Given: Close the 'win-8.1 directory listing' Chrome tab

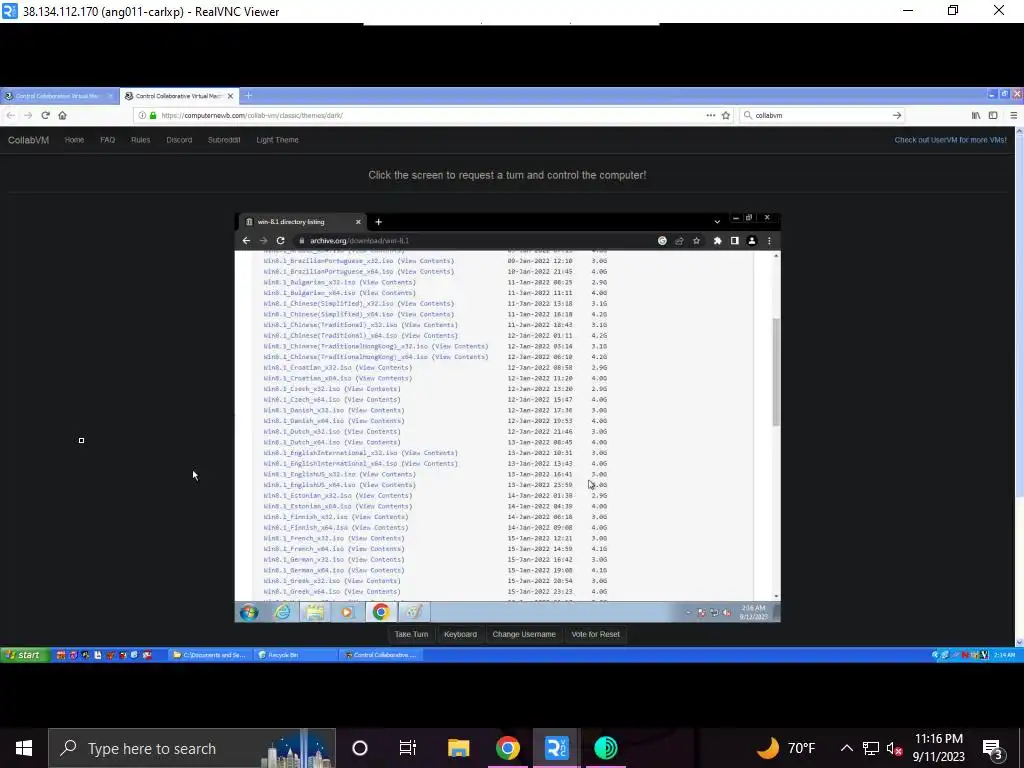Looking at the screenshot, I should [x=358, y=222].
